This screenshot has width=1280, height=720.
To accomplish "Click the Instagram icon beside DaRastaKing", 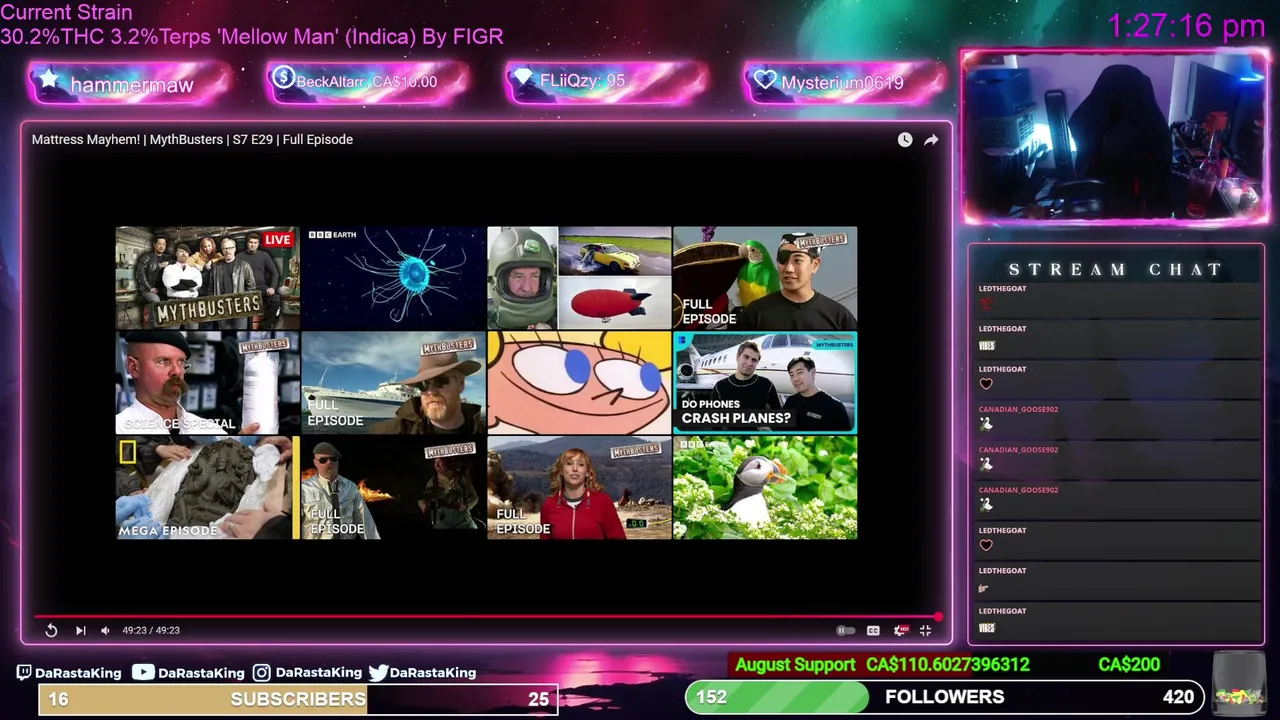I will pos(261,673).
